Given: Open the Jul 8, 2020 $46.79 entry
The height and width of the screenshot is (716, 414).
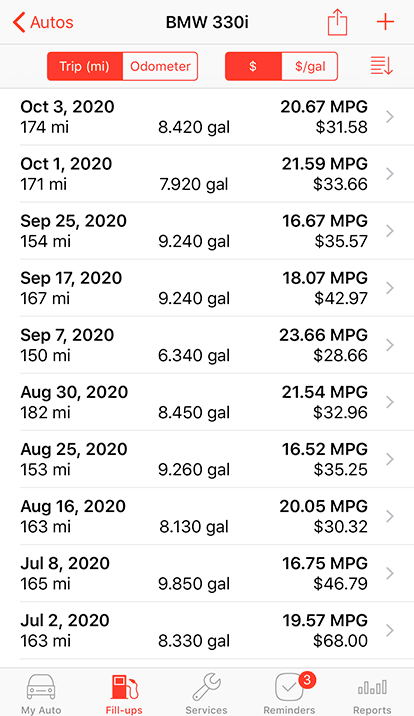Looking at the screenshot, I should tap(207, 574).
